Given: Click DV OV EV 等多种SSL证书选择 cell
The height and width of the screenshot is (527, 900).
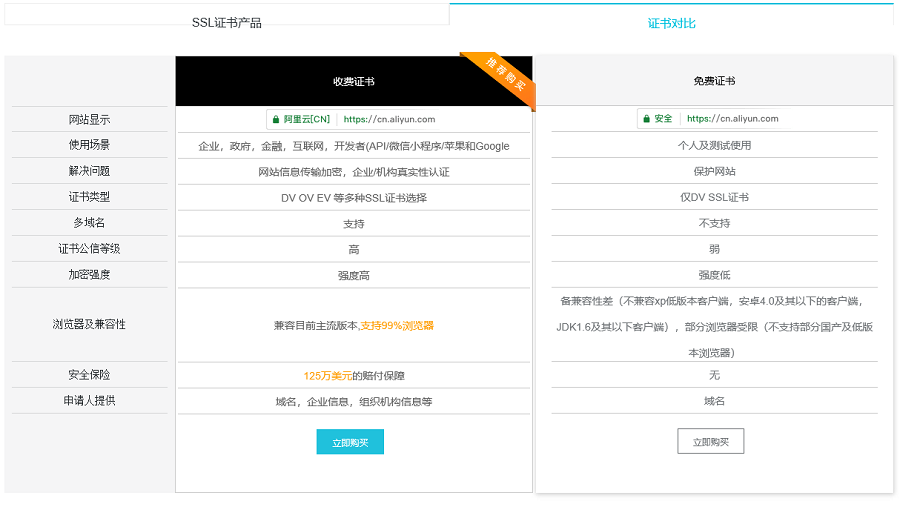Looking at the screenshot, I should [354, 198].
